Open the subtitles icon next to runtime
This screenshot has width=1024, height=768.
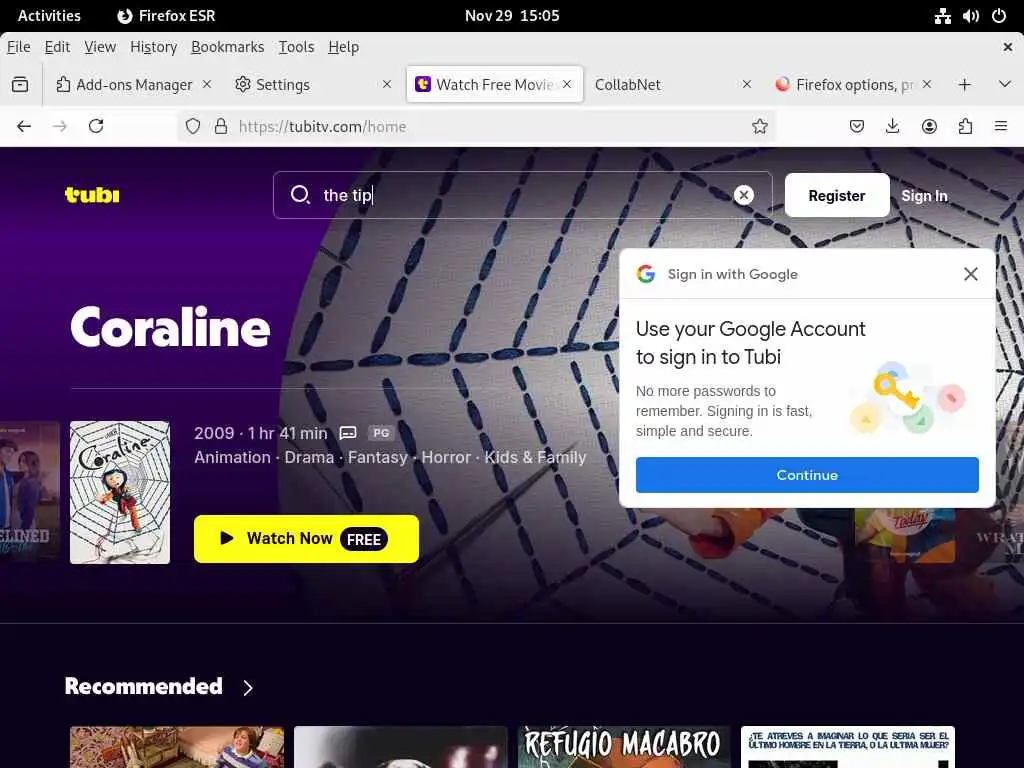348,433
